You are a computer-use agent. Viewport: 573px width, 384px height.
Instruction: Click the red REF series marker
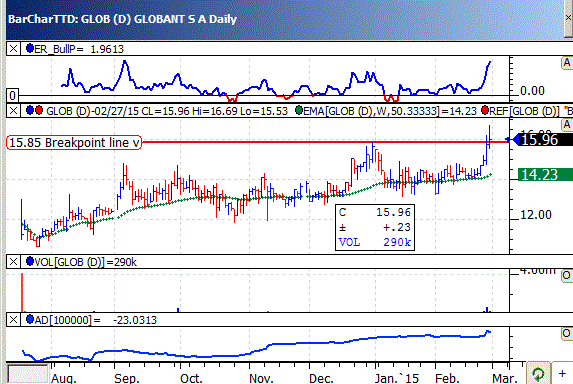coord(485,110)
